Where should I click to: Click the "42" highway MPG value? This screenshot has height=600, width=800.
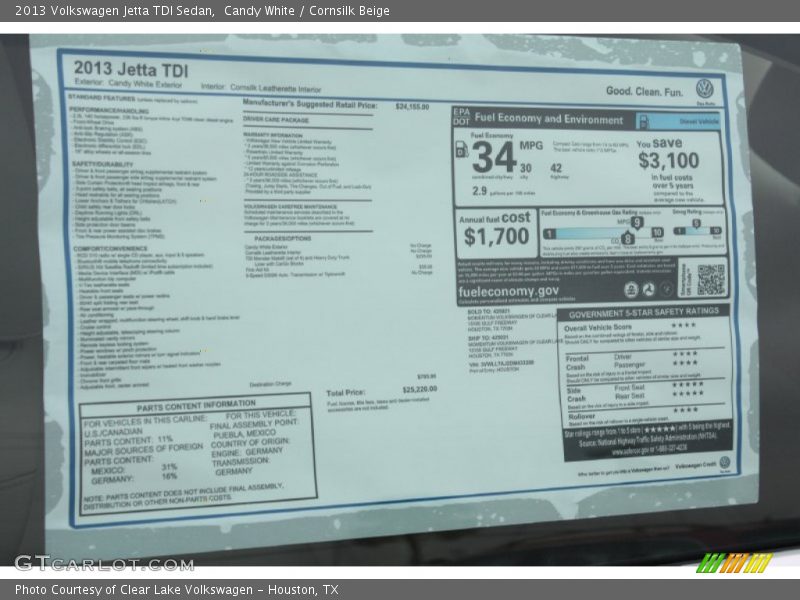pos(556,168)
